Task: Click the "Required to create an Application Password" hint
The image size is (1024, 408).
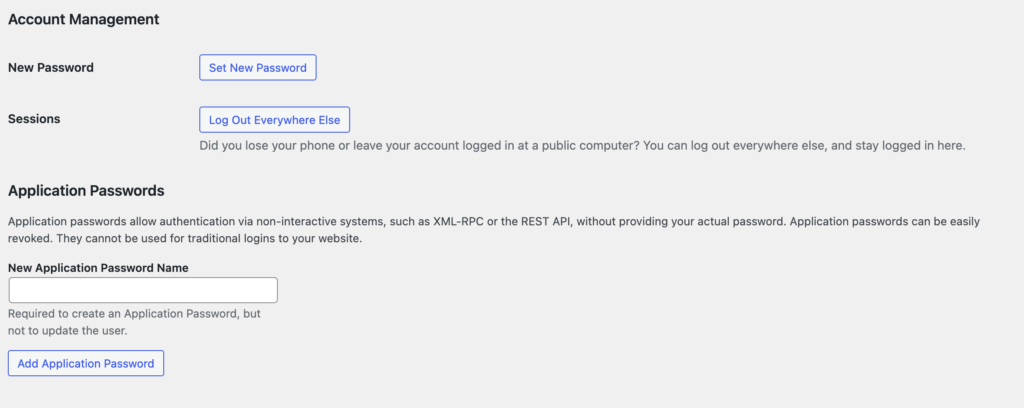Action: pyautogui.click(x=132, y=314)
